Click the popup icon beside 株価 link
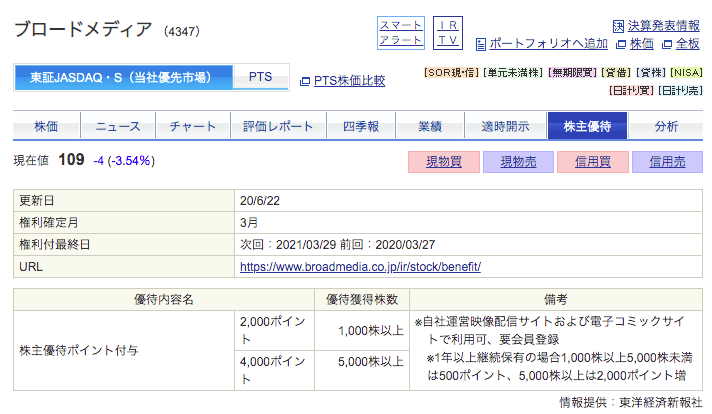Image resolution: width=712 pixels, height=414 pixels. click(621, 44)
